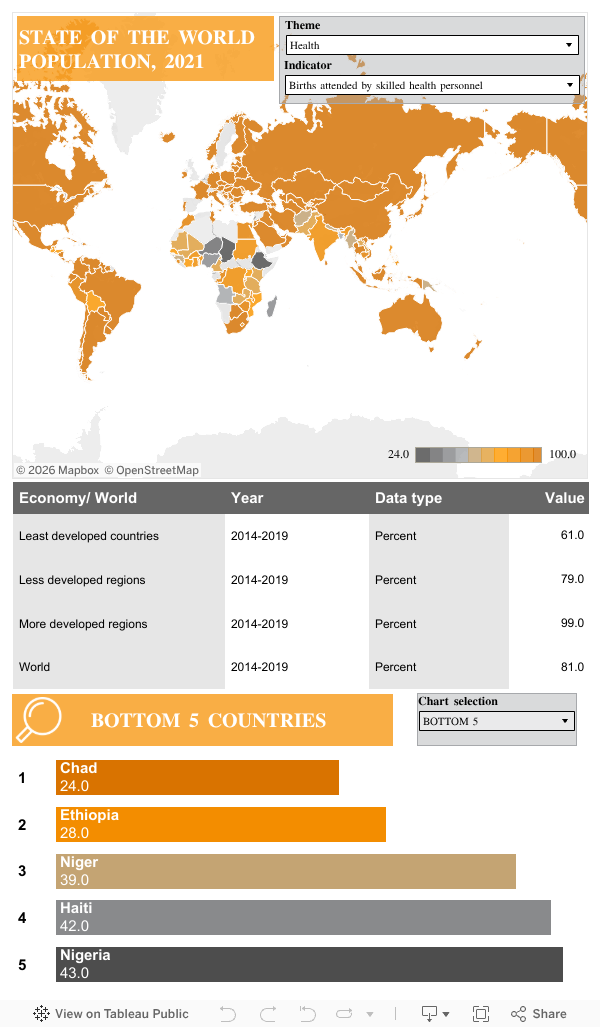Image resolution: width=600 pixels, height=1027 pixels.
Task: Click the Economy/ World column header
Action: pos(78,498)
